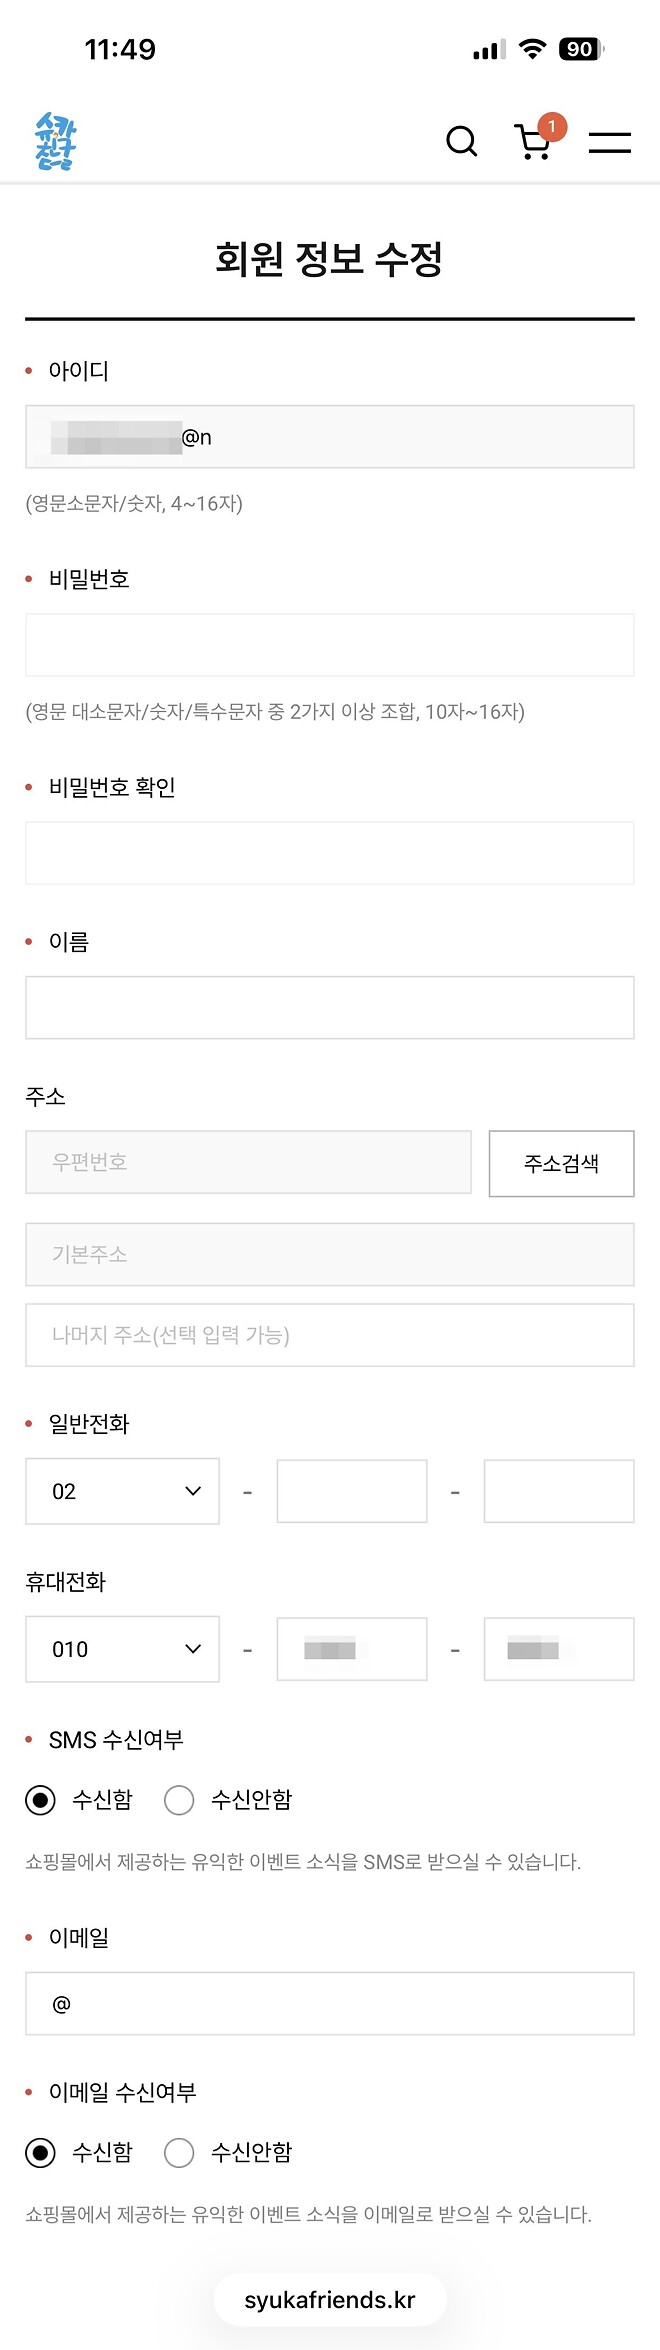Screen dimensions: 660x2350
Task: Click the Syuka Friends logo
Action: 55,140
